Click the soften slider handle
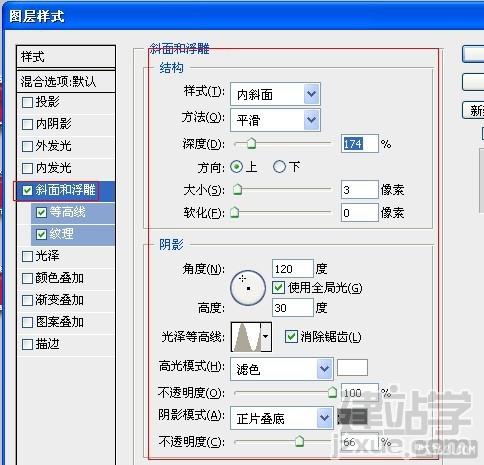This screenshot has width=484, height=465. tap(235, 212)
